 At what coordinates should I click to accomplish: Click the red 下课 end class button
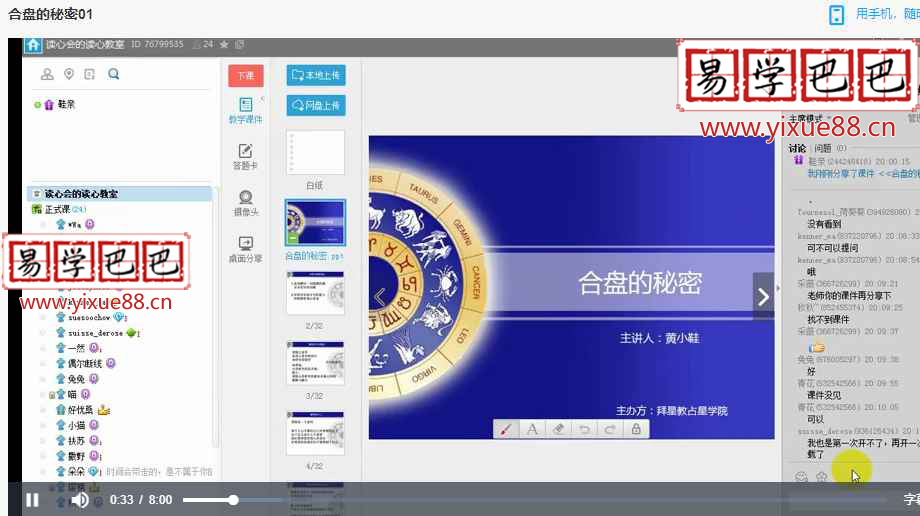click(x=245, y=76)
